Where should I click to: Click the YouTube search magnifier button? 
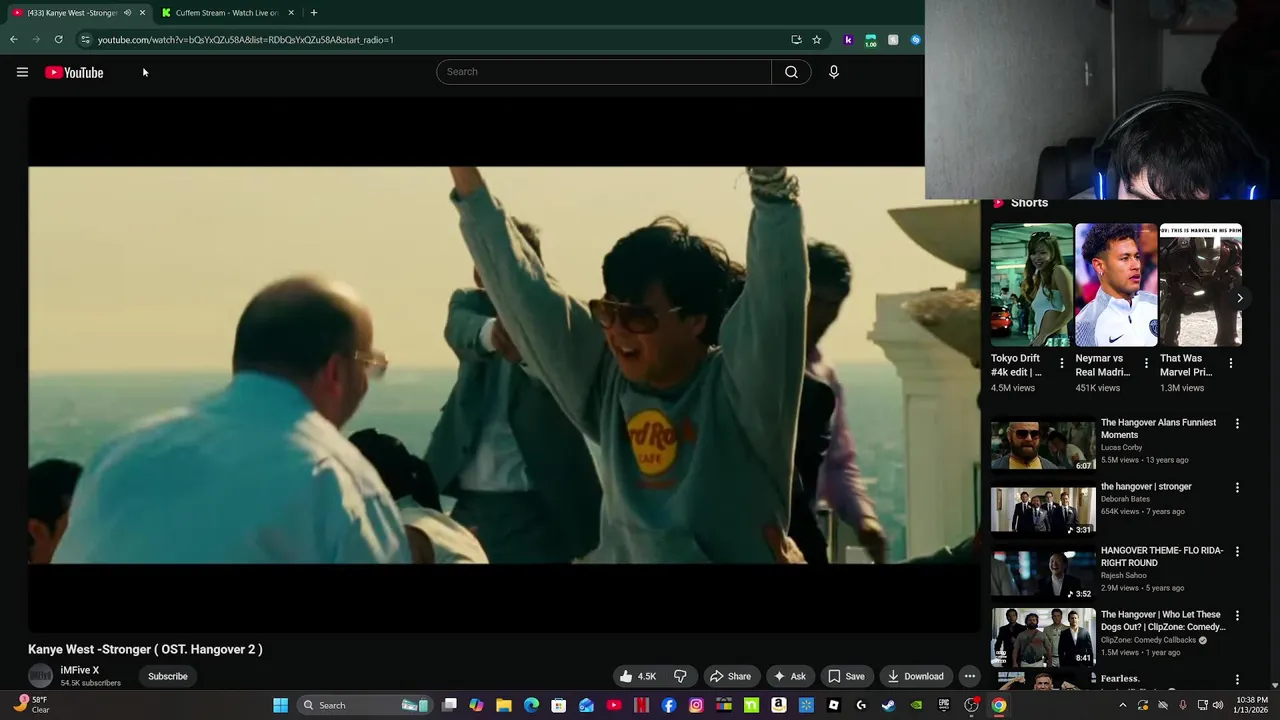pyautogui.click(x=791, y=72)
